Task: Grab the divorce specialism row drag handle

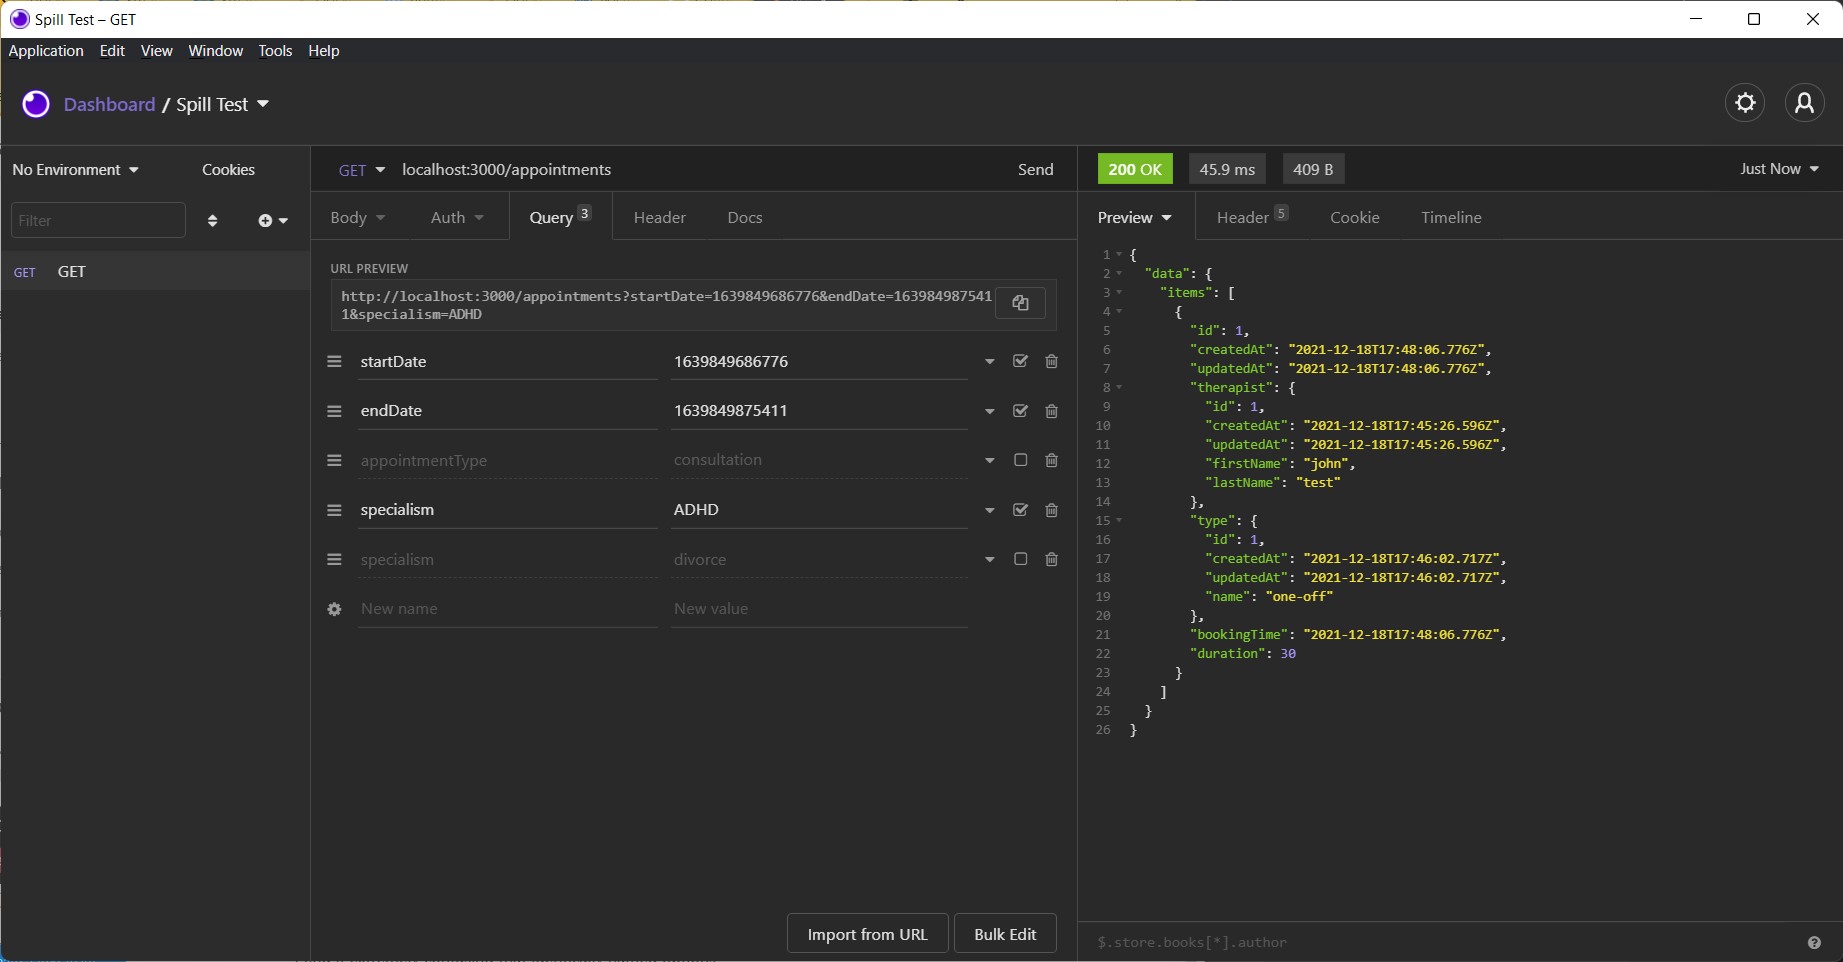Action: coord(334,559)
